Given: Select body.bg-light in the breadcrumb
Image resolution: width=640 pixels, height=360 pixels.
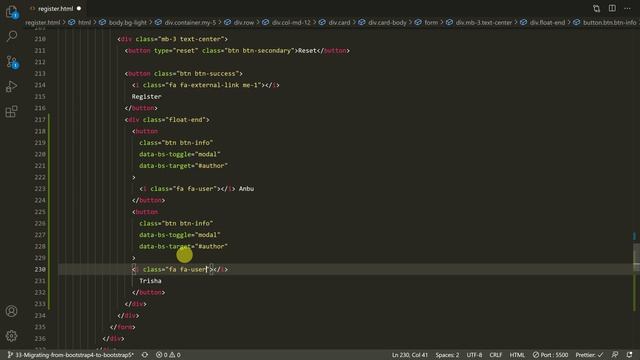Looking at the screenshot, I should [x=127, y=22].
